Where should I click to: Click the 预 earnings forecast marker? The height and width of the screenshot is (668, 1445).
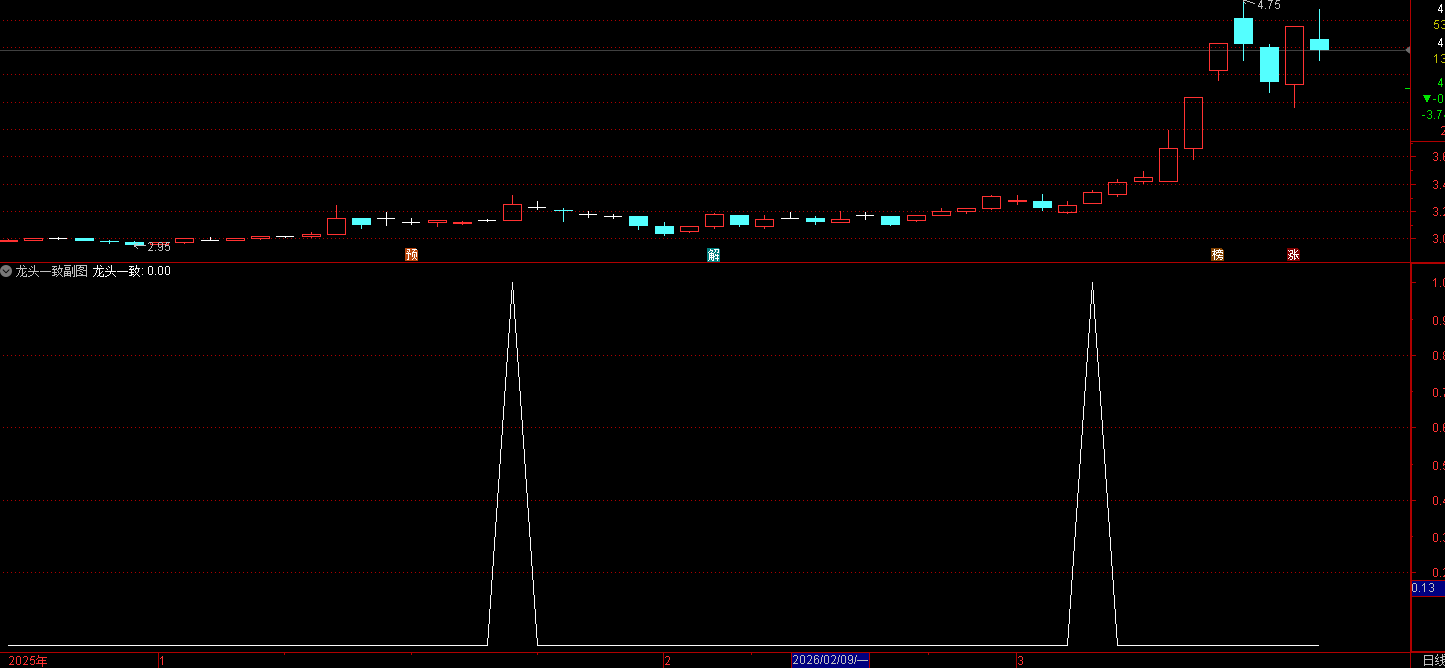411,255
